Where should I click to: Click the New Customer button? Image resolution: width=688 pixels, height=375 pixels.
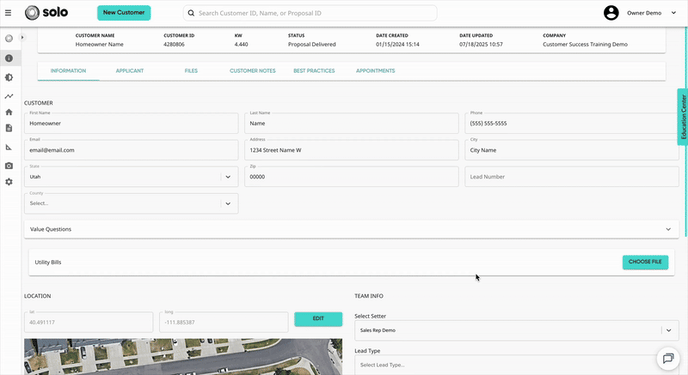(124, 13)
